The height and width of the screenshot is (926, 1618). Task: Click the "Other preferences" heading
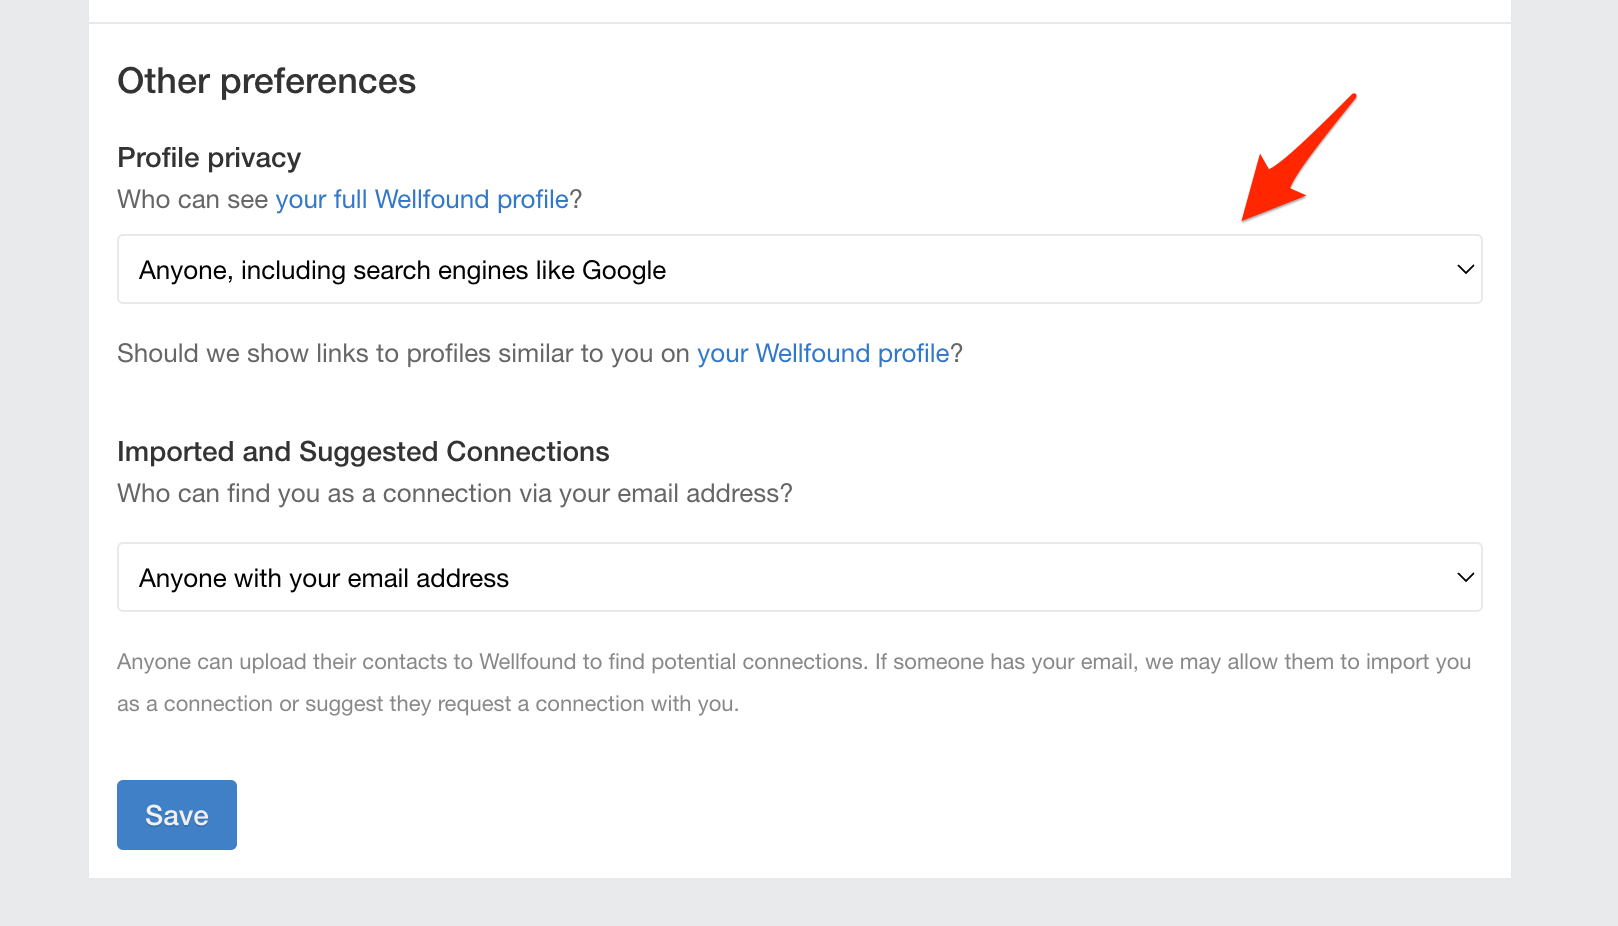(266, 81)
